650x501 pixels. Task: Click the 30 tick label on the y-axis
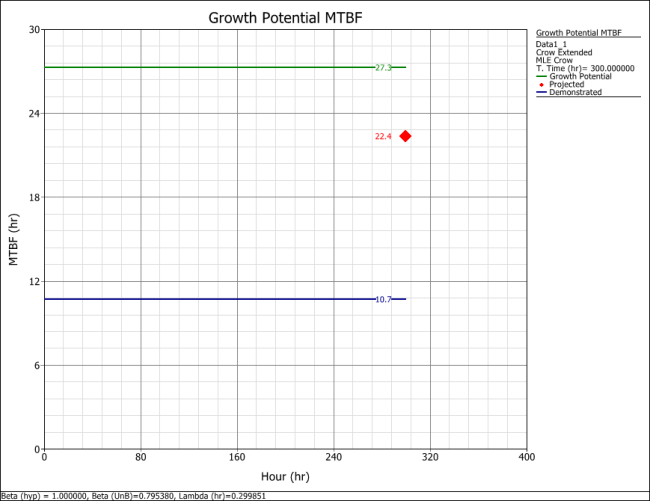34,30
